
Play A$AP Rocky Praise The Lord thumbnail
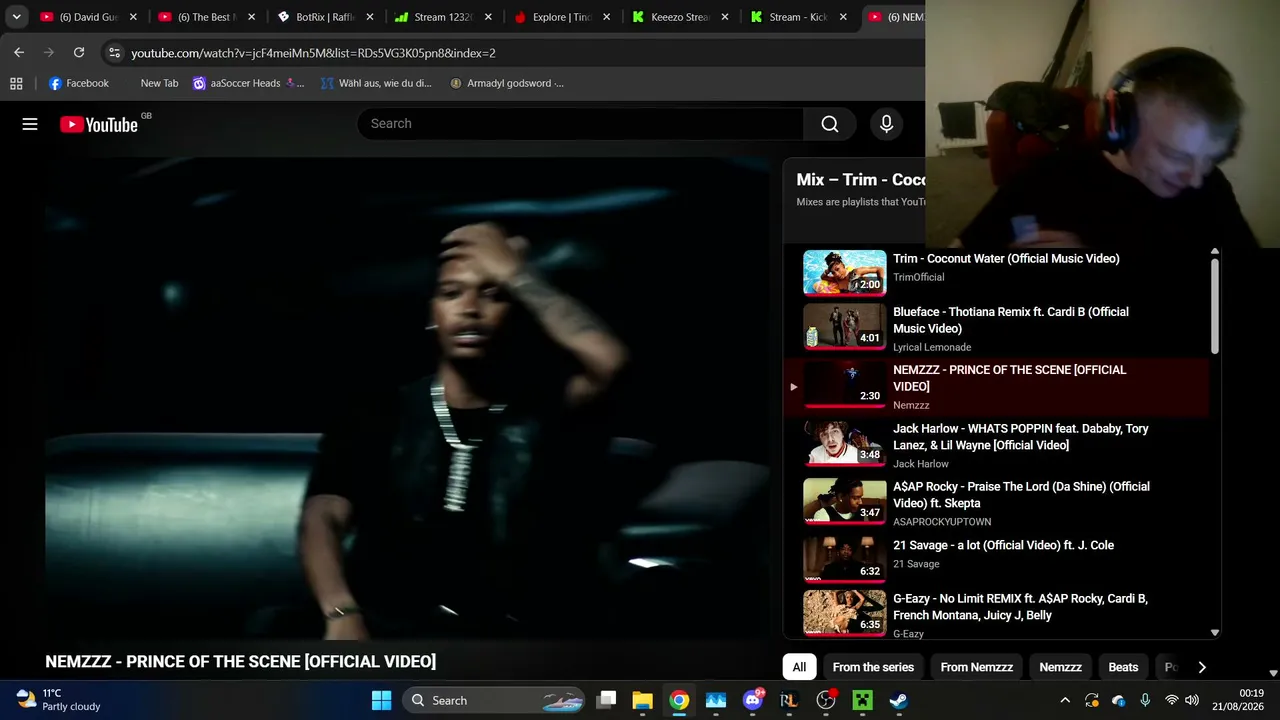tap(844, 501)
